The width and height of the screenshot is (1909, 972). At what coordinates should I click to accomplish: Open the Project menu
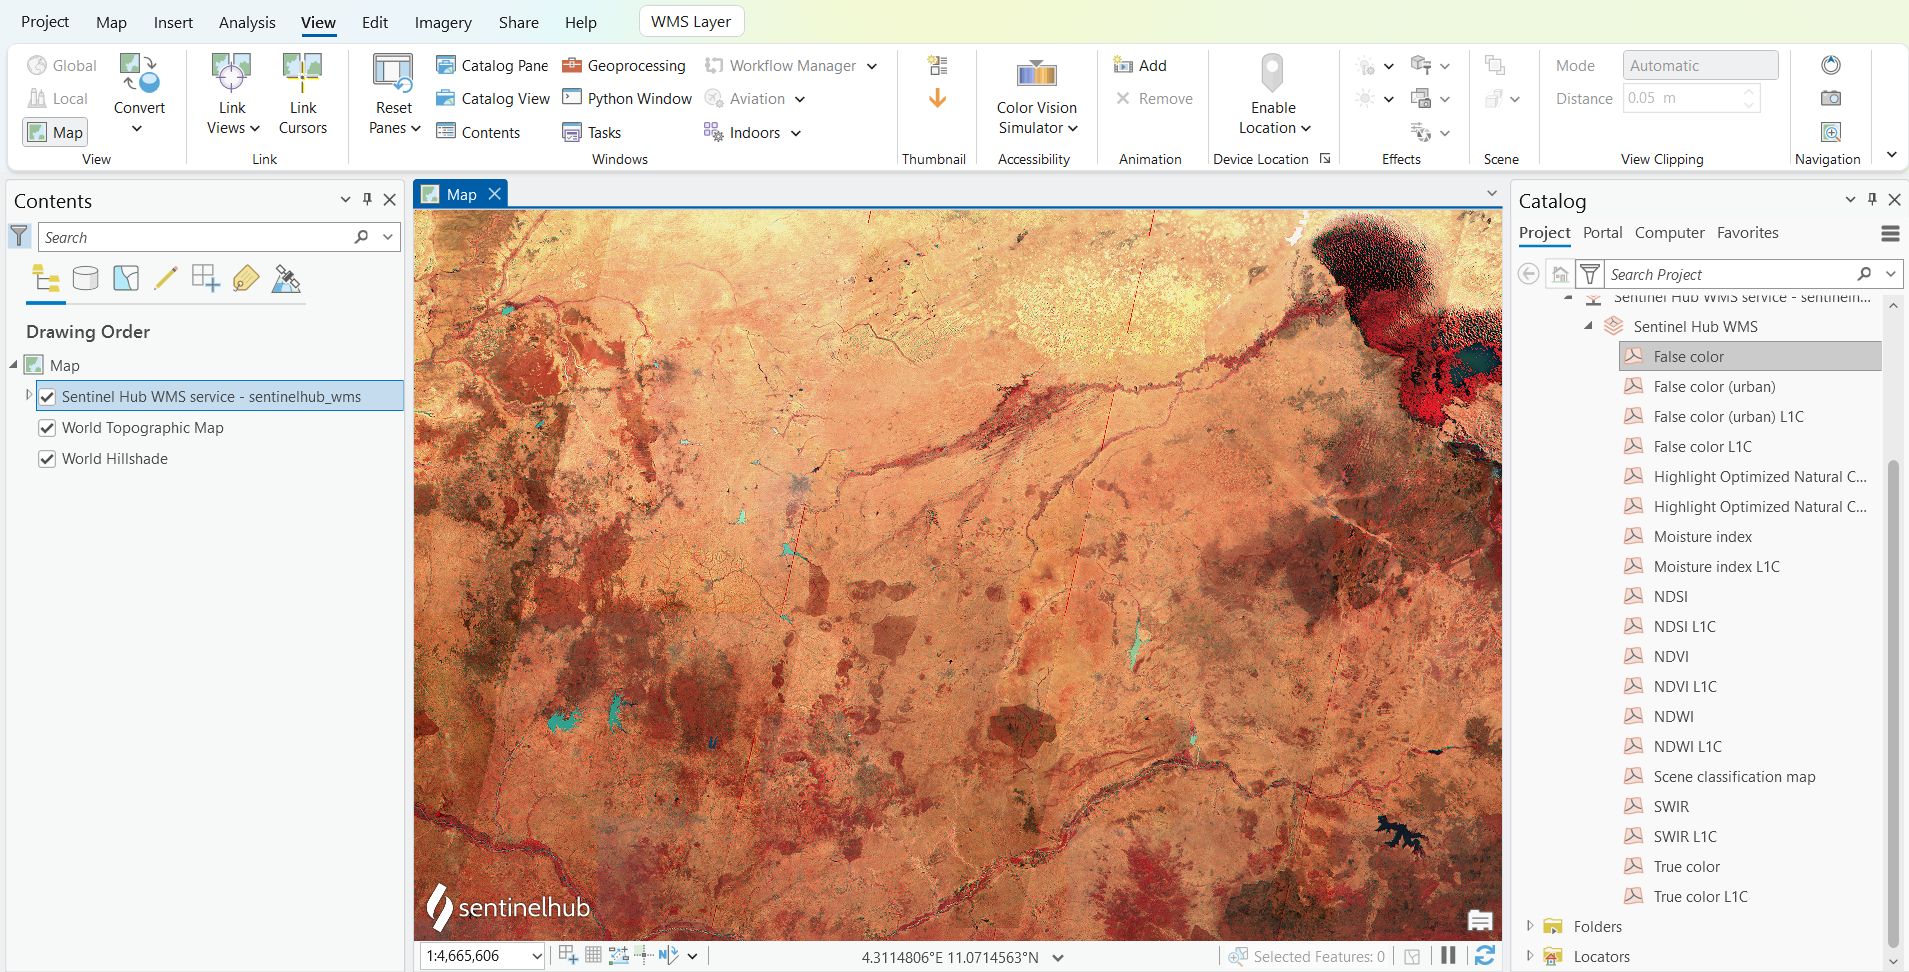45,22
